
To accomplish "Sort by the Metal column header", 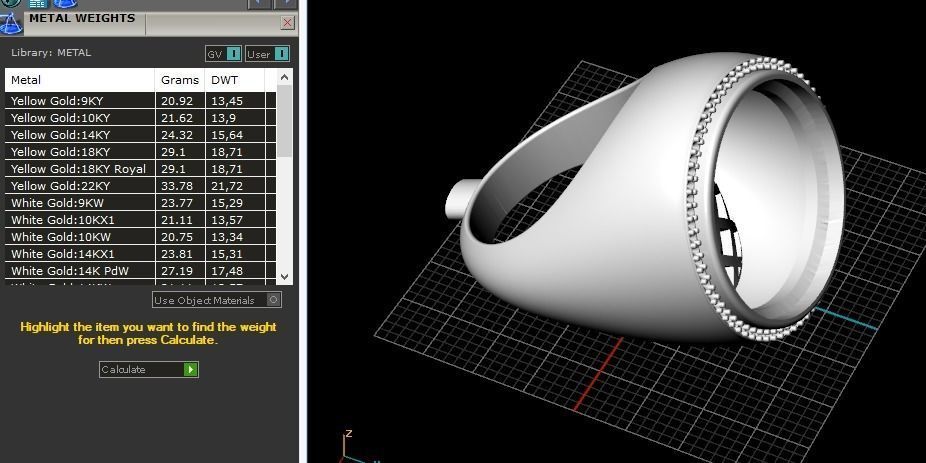I will (x=80, y=80).
